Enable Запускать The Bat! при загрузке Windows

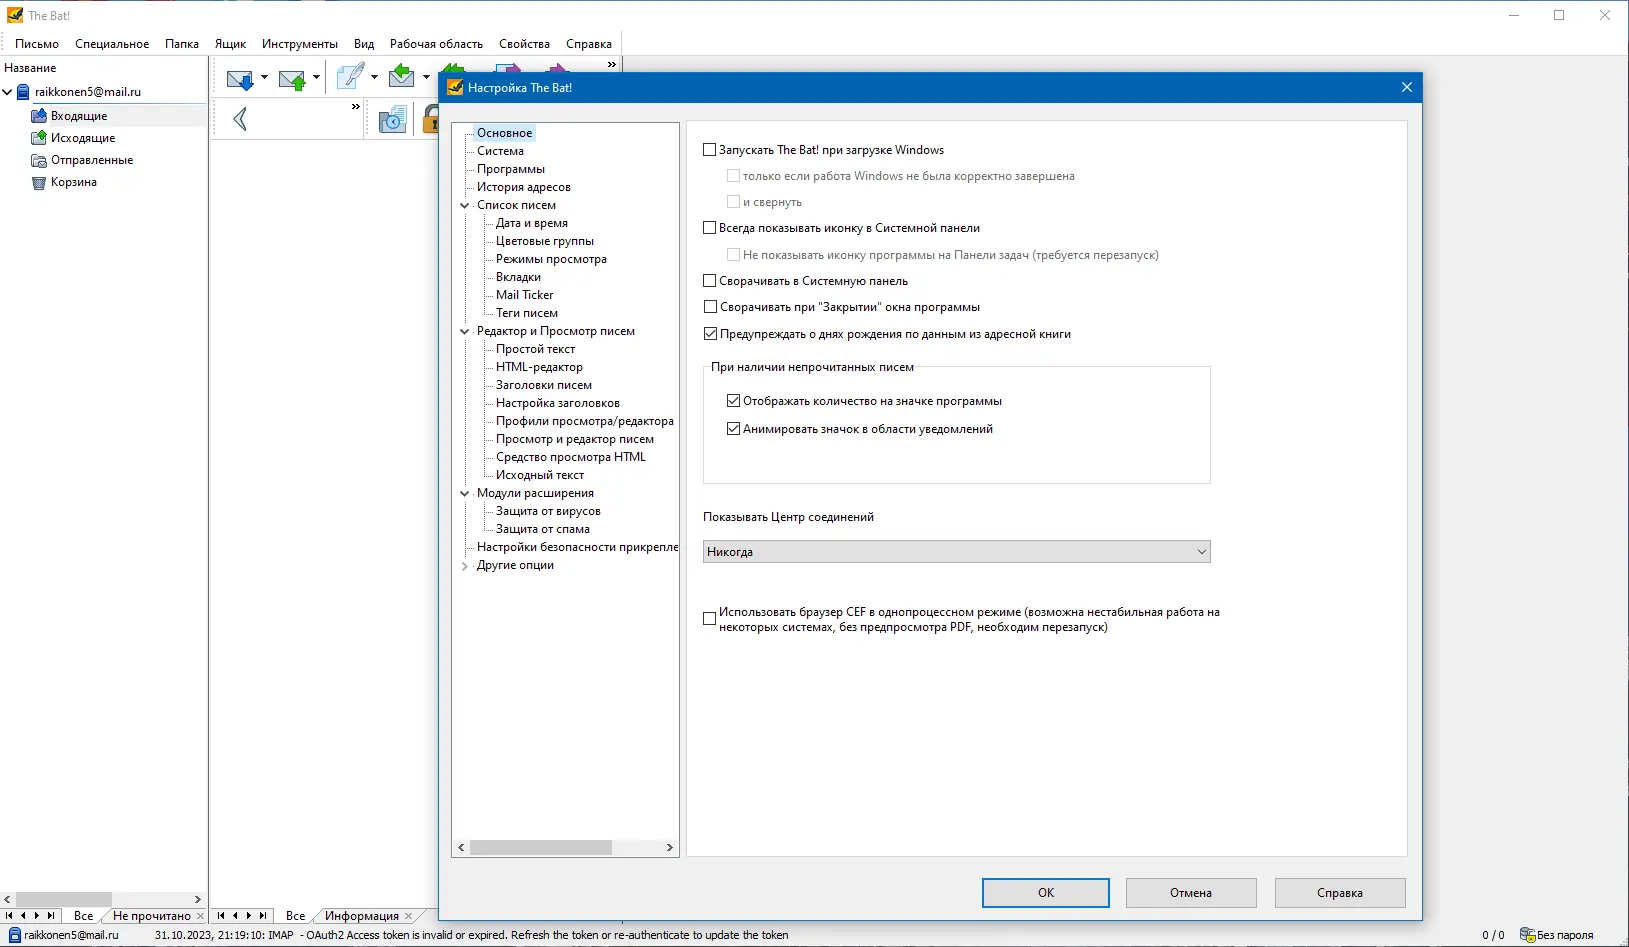point(710,150)
